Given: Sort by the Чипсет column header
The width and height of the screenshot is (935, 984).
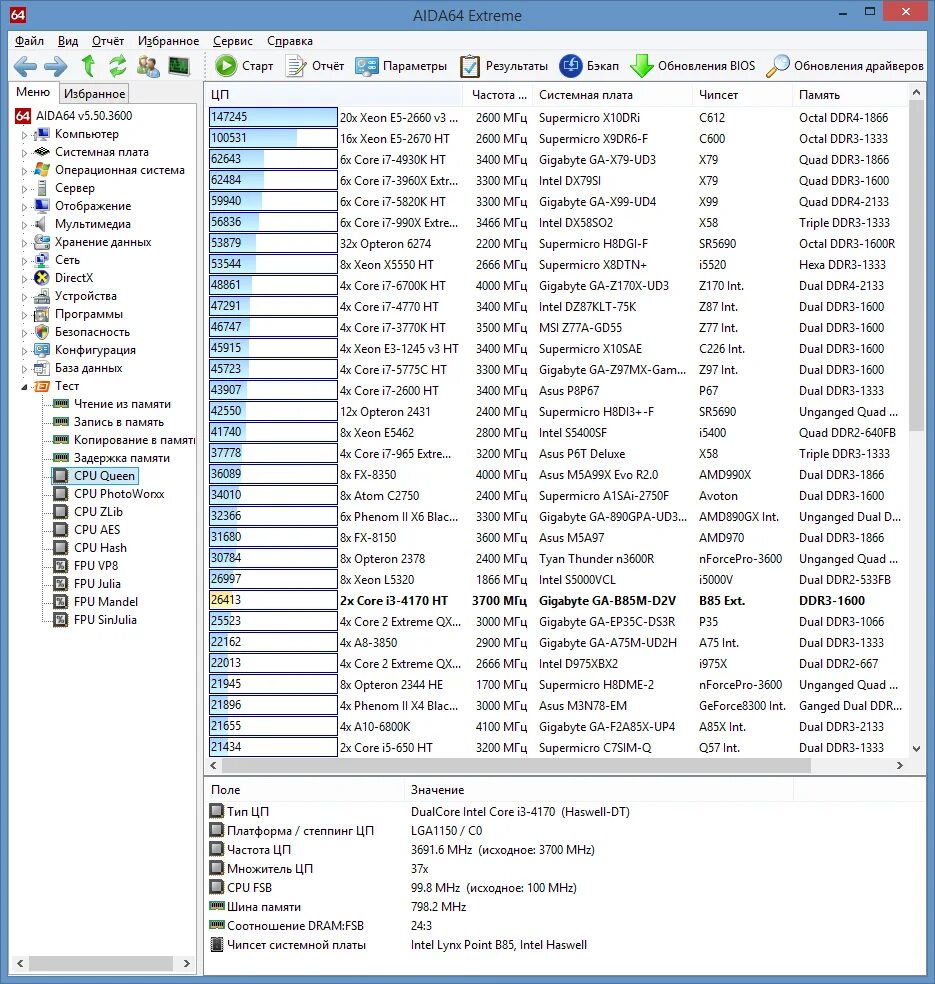Looking at the screenshot, I should point(743,95).
